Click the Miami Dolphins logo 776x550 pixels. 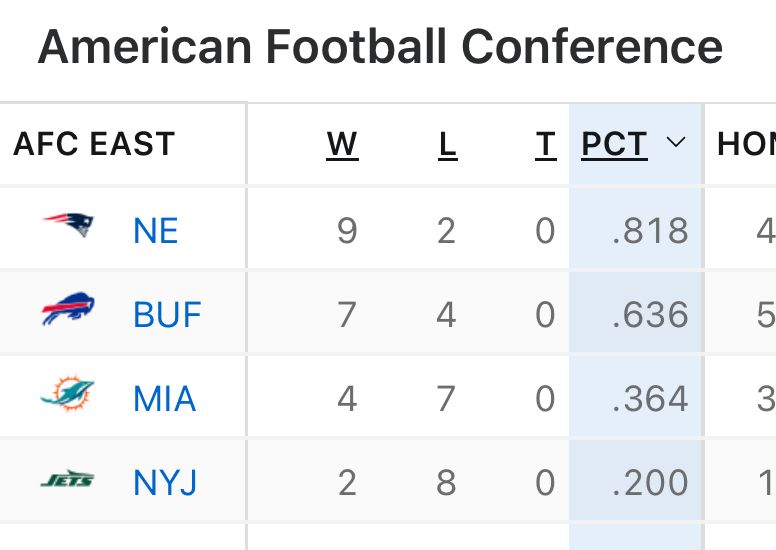pyautogui.click(x=68, y=395)
